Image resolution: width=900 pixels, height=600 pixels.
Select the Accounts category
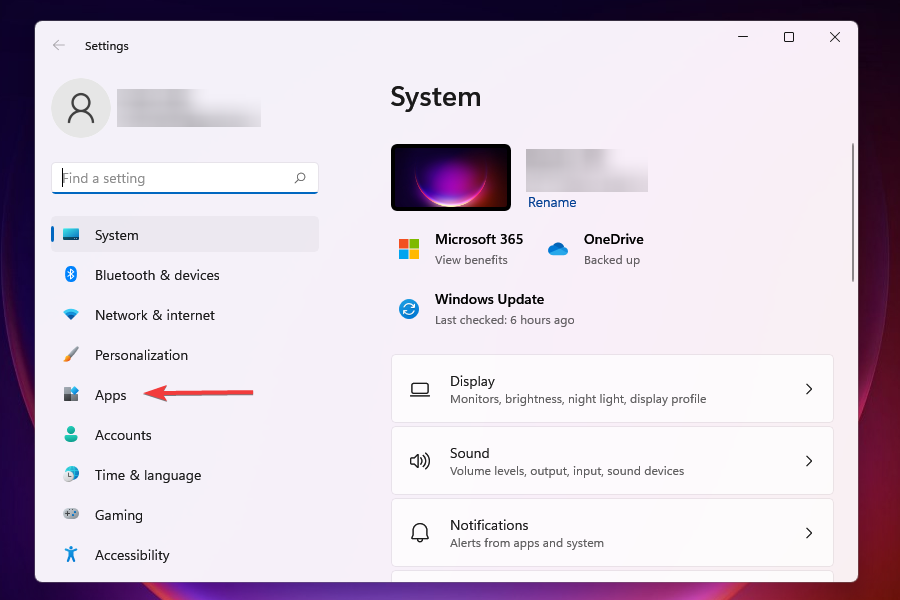coord(185,435)
